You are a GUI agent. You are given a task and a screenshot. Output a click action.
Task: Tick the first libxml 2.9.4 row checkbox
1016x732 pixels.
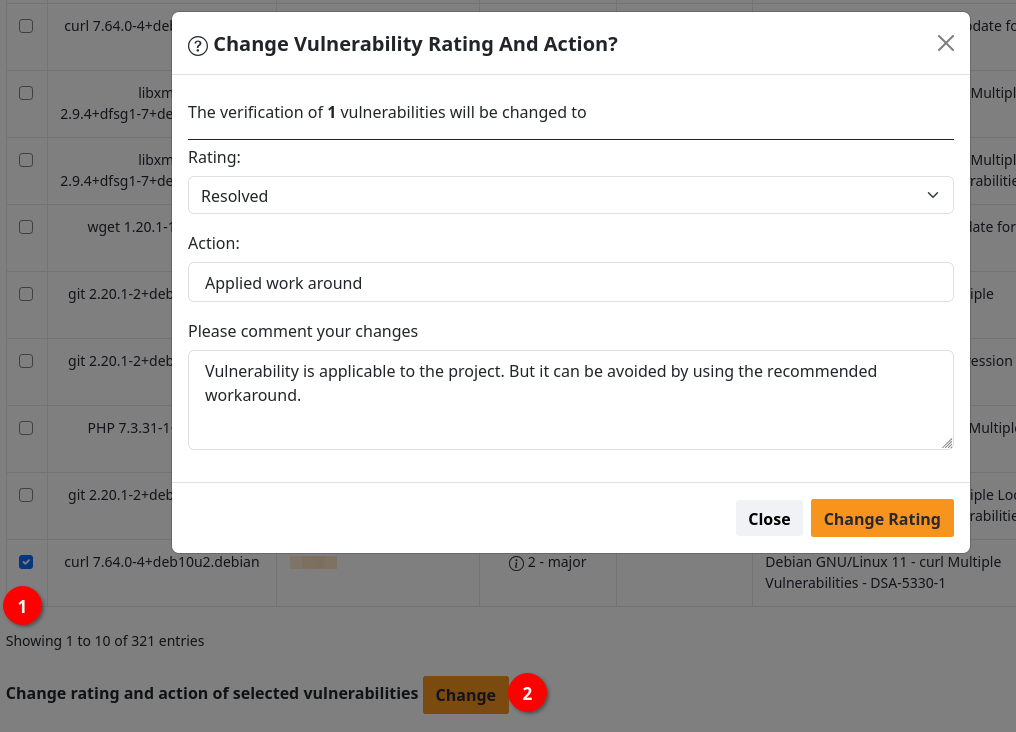pyautogui.click(x=26, y=93)
